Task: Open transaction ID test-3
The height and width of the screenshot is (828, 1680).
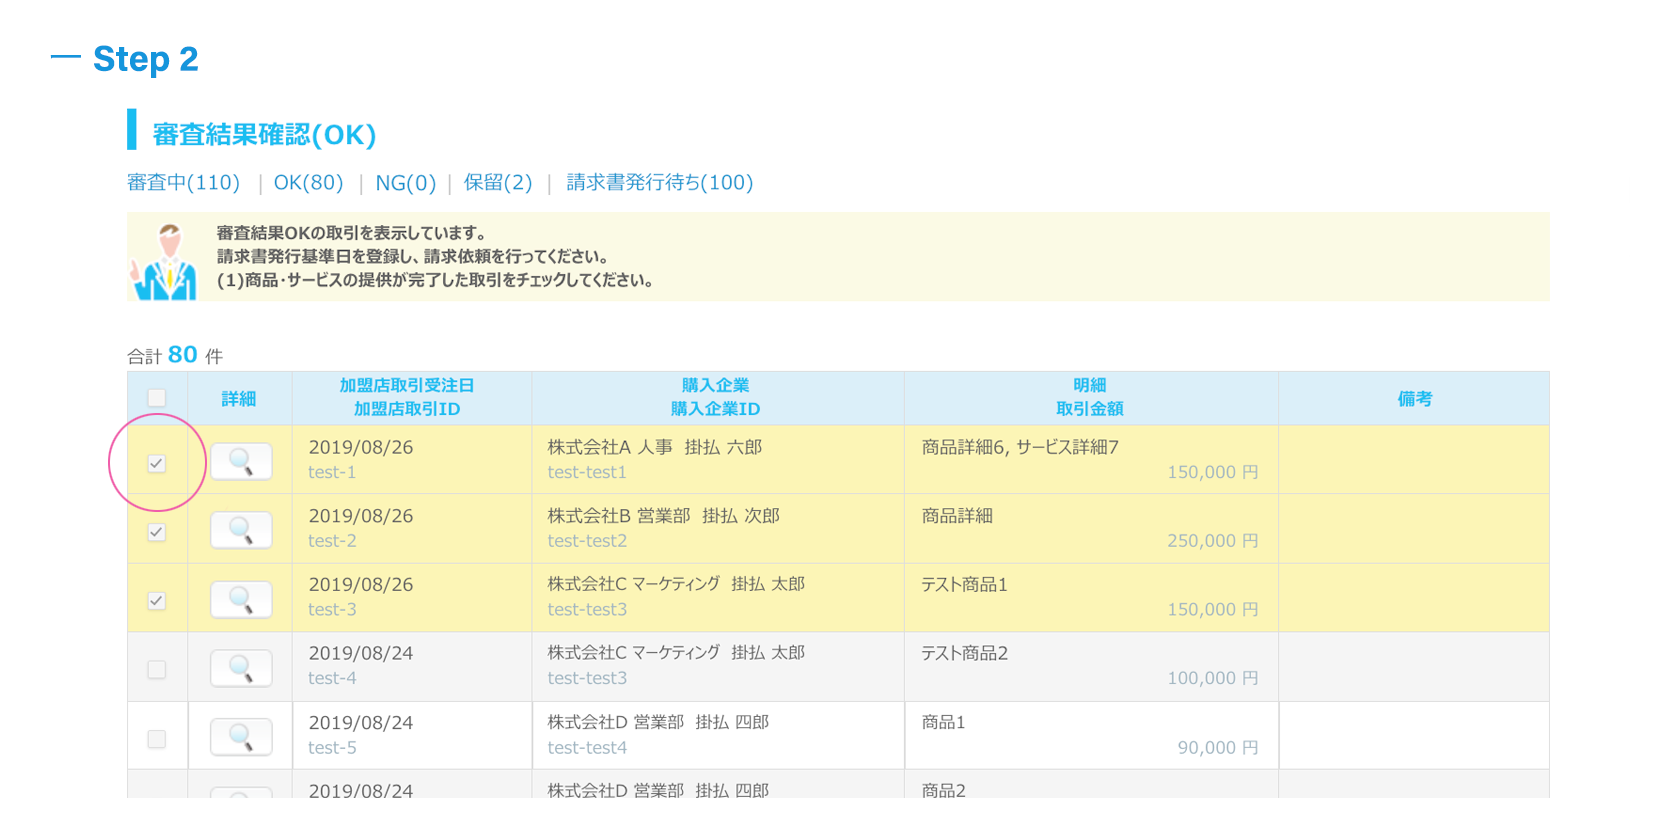Action: [x=332, y=610]
